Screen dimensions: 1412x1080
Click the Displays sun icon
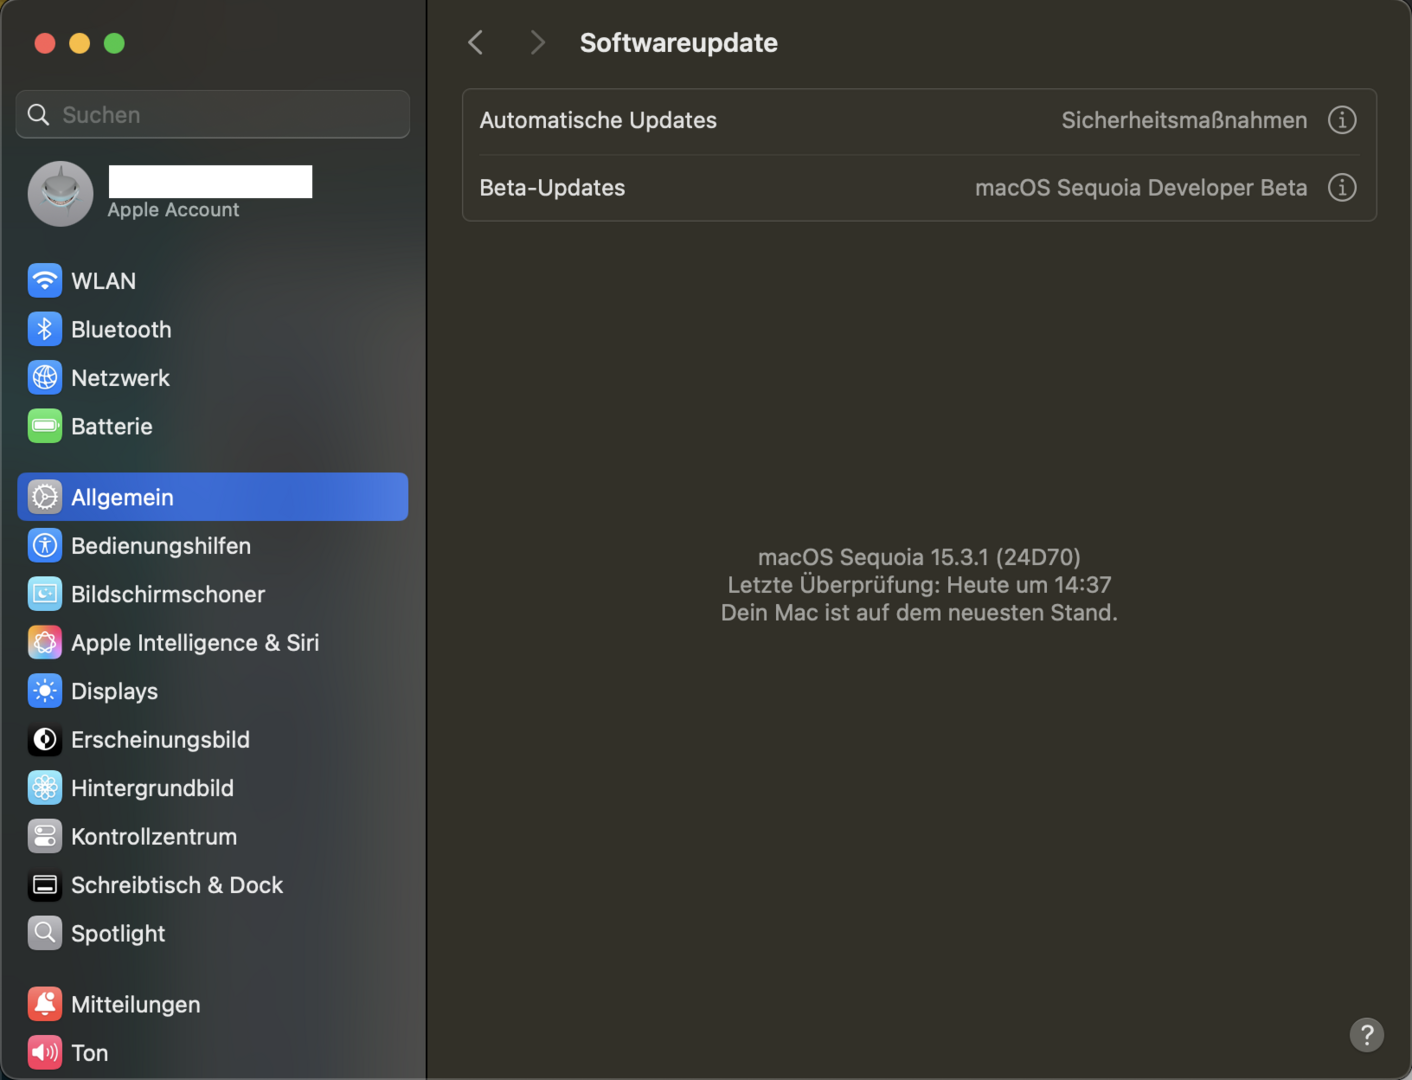[x=45, y=691]
